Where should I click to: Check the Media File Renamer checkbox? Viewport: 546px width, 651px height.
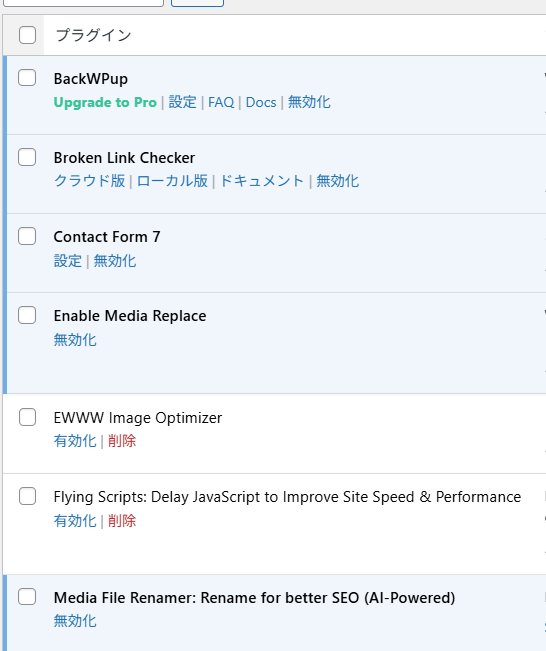coord(27,597)
